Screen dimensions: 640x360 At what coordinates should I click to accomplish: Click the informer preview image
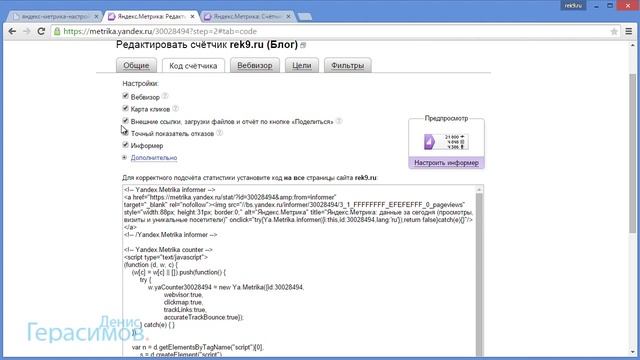[x=446, y=142]
